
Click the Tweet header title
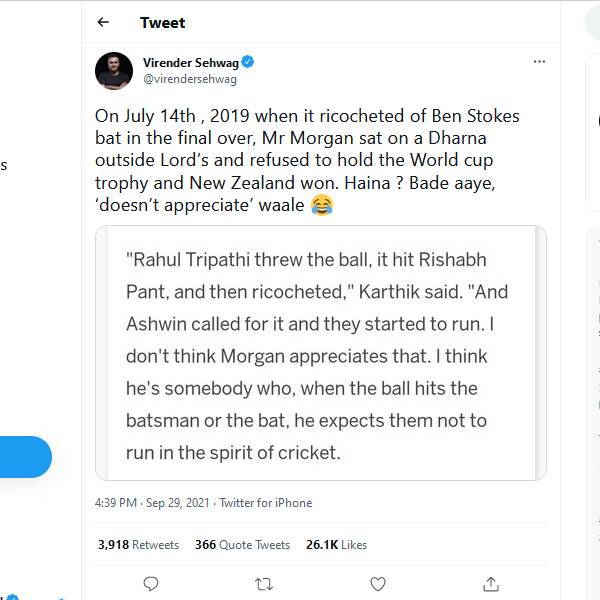click(162, 22)
